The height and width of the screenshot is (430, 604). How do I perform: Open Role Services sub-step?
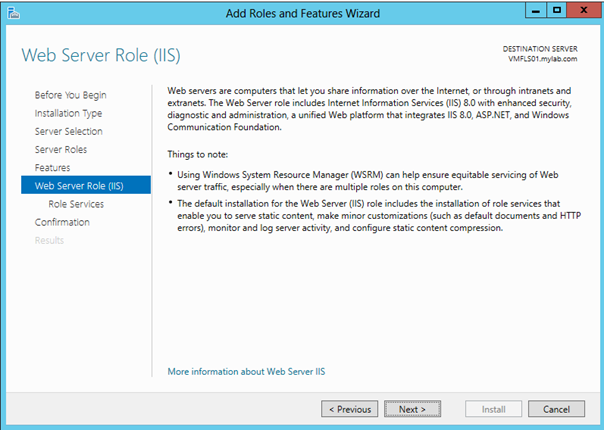76,204
